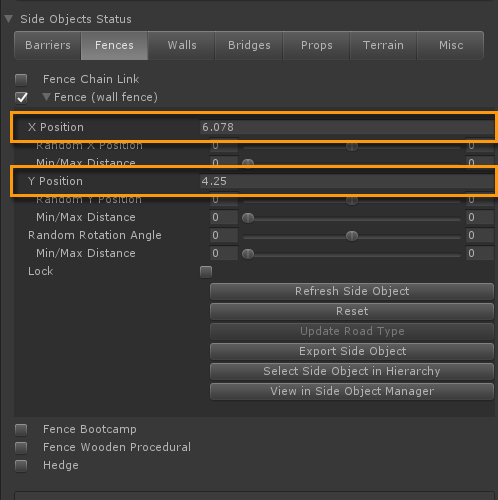Collapse the Side Objects Status section
This screenshot has height=500, width=498.
pyautogui.click(x=9, y=19)
